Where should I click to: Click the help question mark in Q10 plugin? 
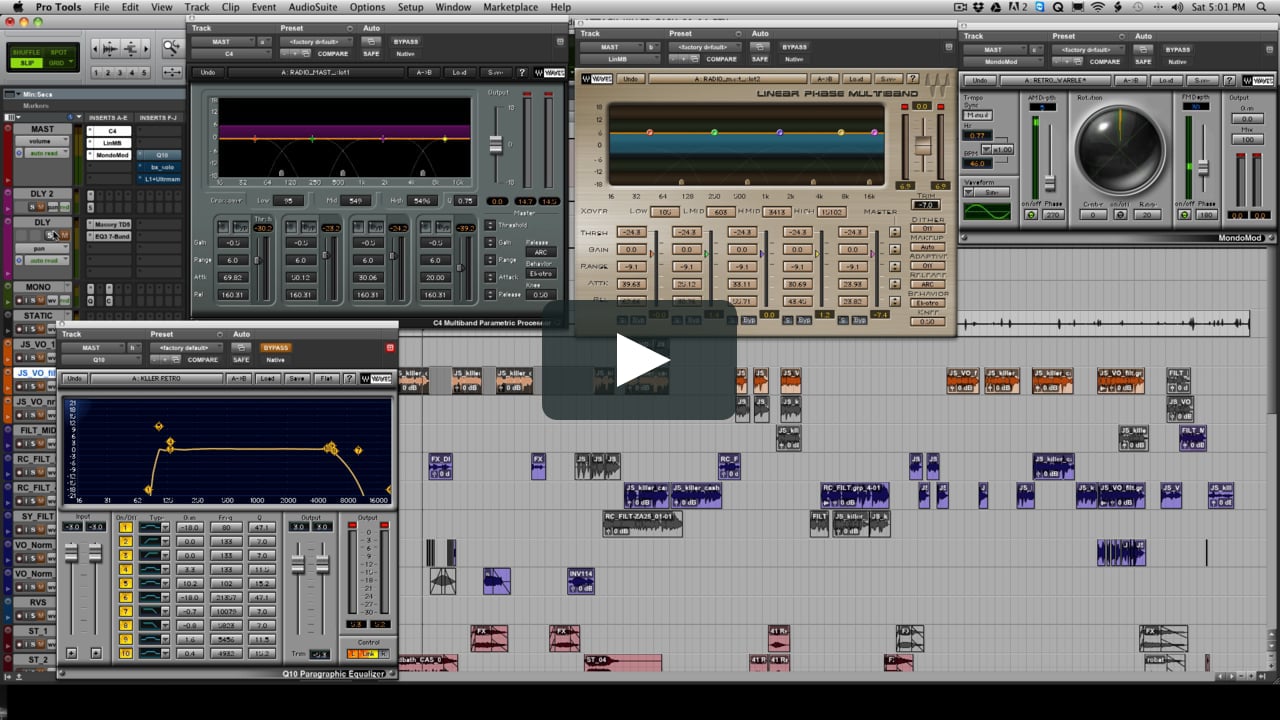[349, 379]
